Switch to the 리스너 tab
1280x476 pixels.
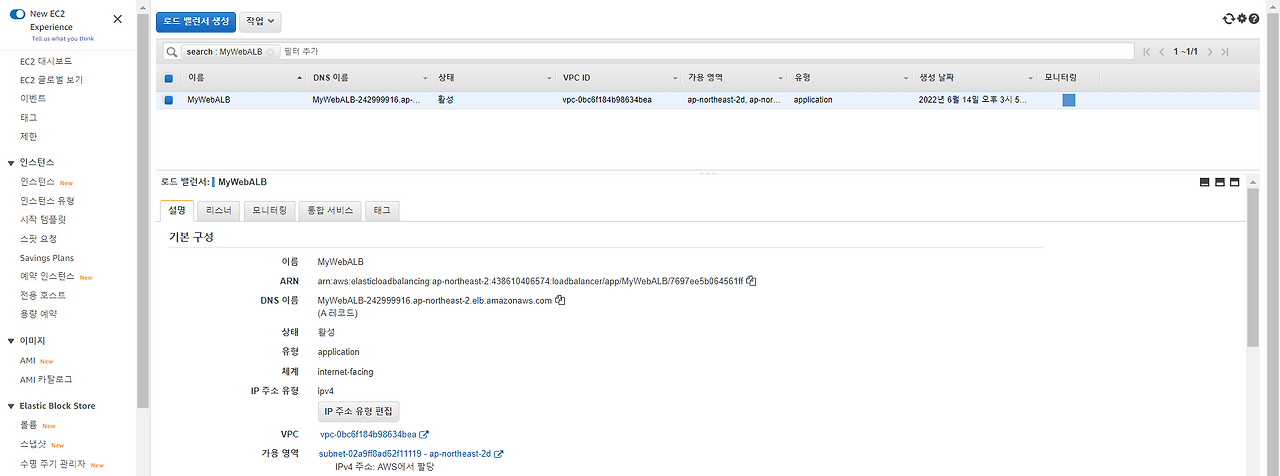218,210
